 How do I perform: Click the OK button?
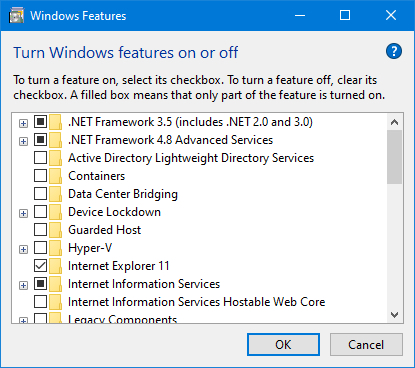click(x=283, y=345)
